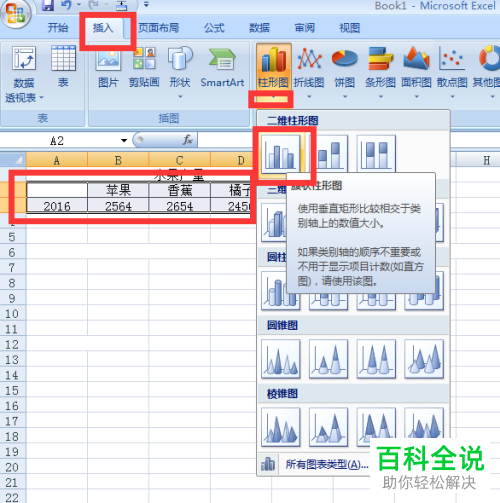Open the 审阅 ribbon tab
This screenshot has height=503, width=500.
(304, 28)
